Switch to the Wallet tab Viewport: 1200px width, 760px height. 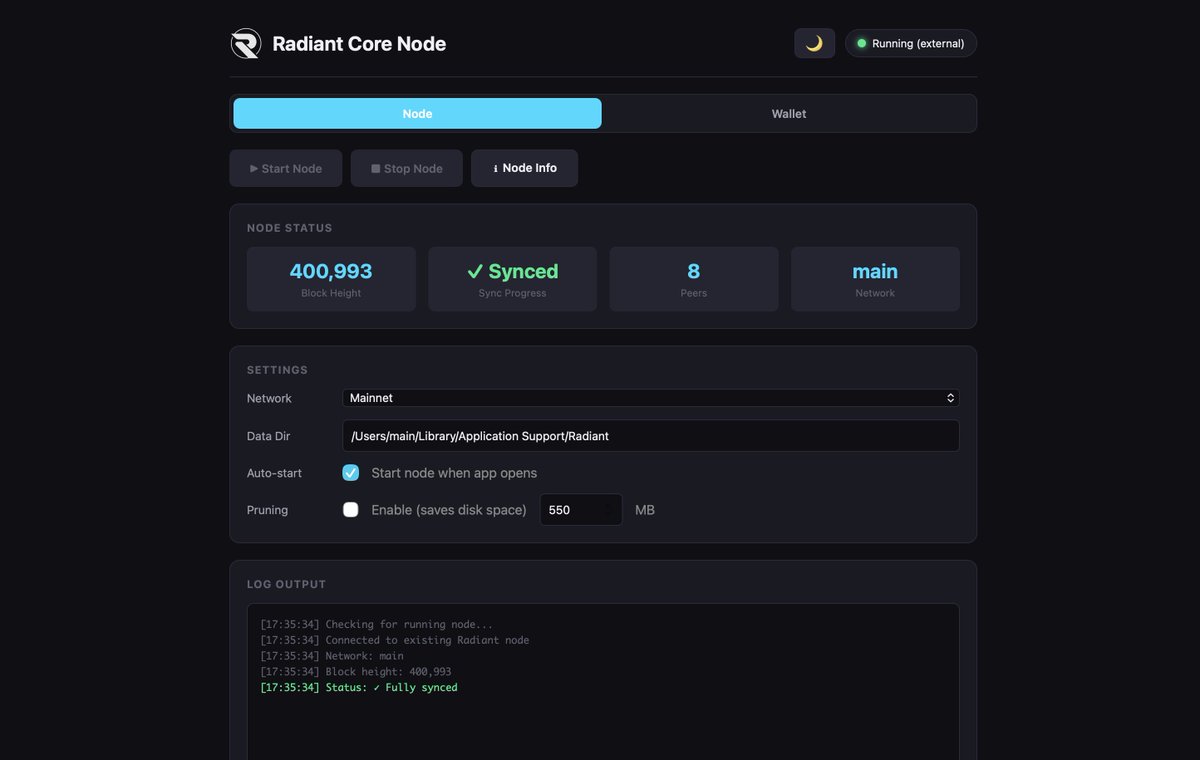789,114
